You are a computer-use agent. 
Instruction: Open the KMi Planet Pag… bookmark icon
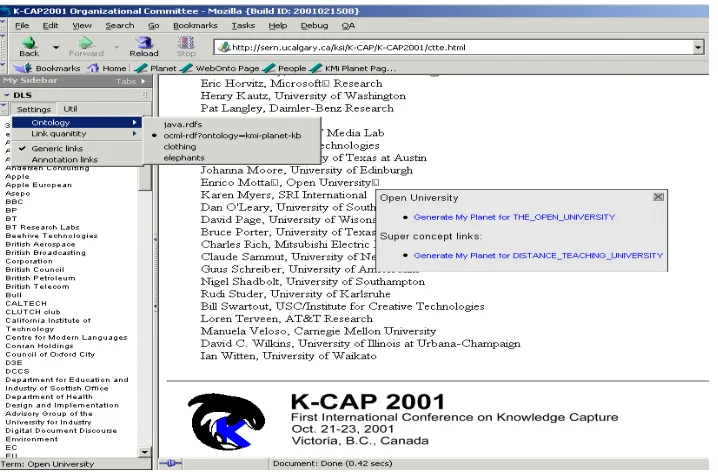tap(315, 68)
